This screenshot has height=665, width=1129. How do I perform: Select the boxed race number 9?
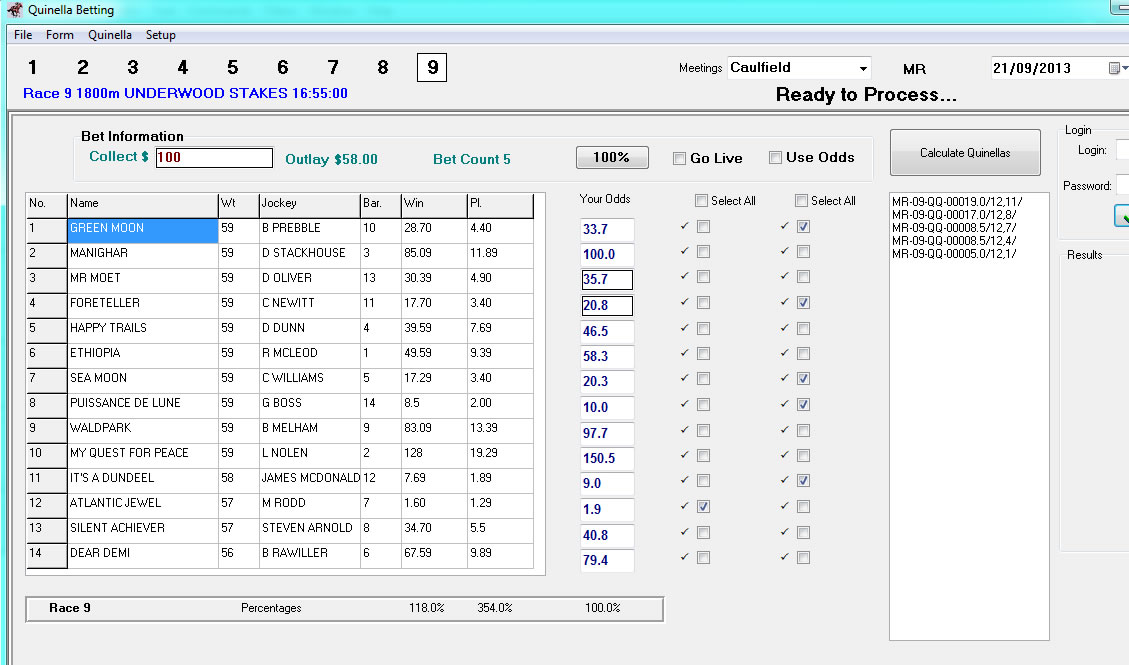coord(432,68)
